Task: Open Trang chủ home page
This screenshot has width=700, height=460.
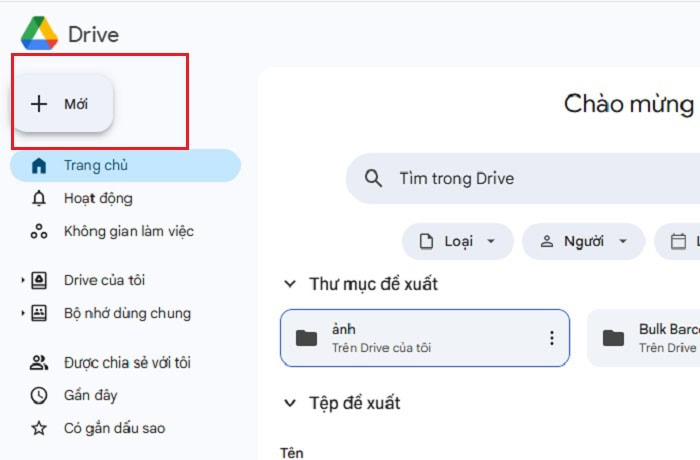Action: point(96,166)
